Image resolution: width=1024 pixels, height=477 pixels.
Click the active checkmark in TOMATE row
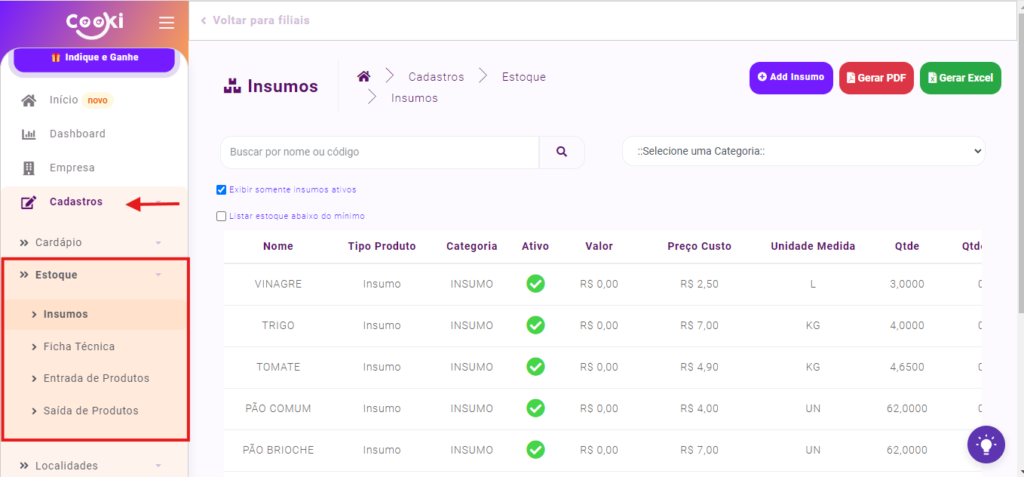[x=535, y=367]
